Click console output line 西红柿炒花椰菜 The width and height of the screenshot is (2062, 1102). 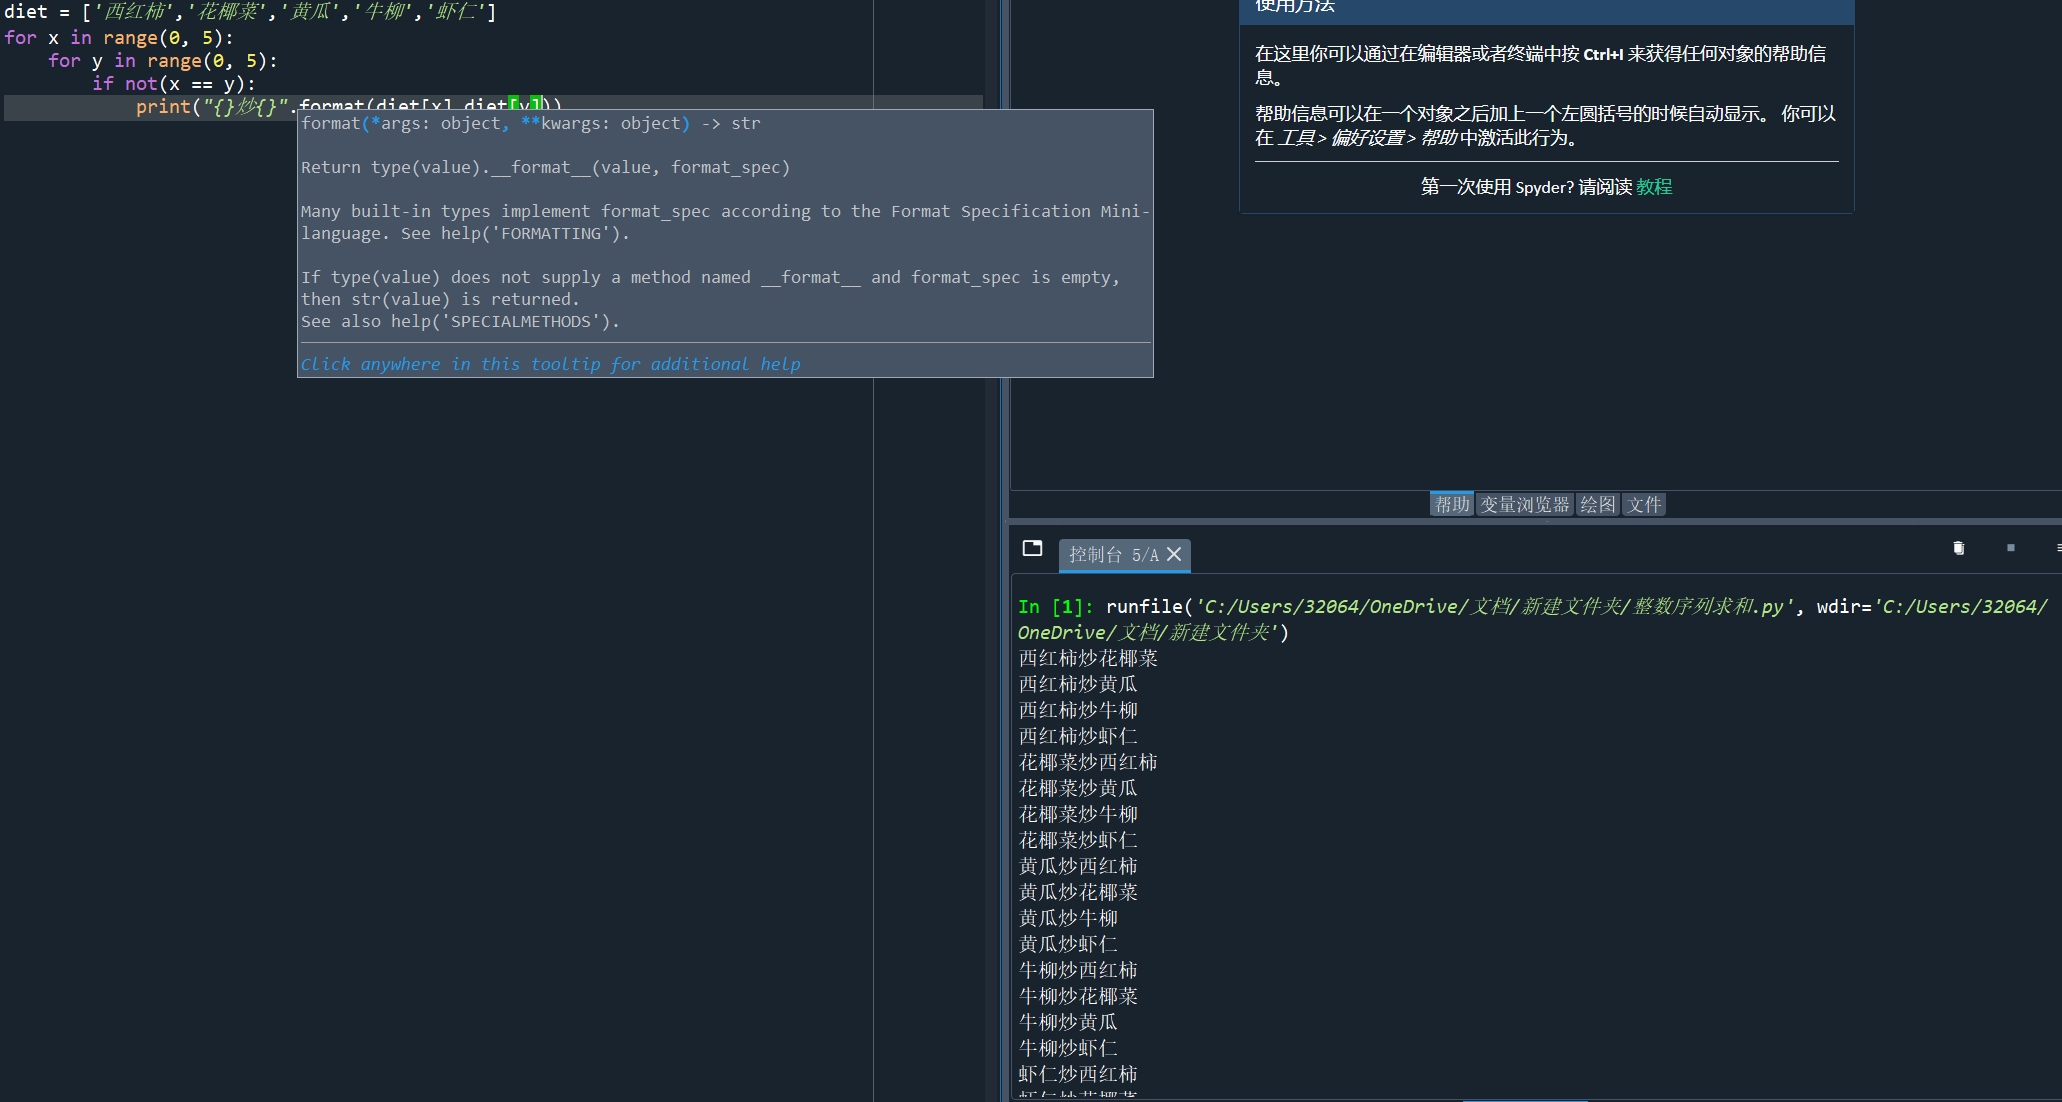(1088, 658)
